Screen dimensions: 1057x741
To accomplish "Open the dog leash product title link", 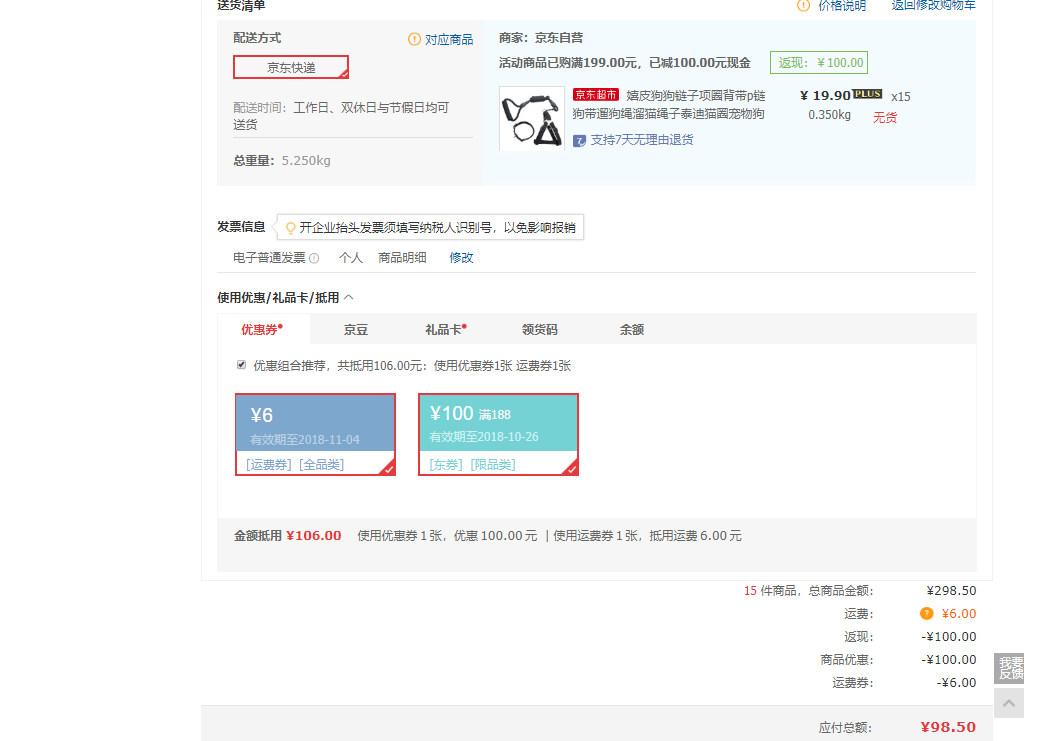I will (669, 105).
